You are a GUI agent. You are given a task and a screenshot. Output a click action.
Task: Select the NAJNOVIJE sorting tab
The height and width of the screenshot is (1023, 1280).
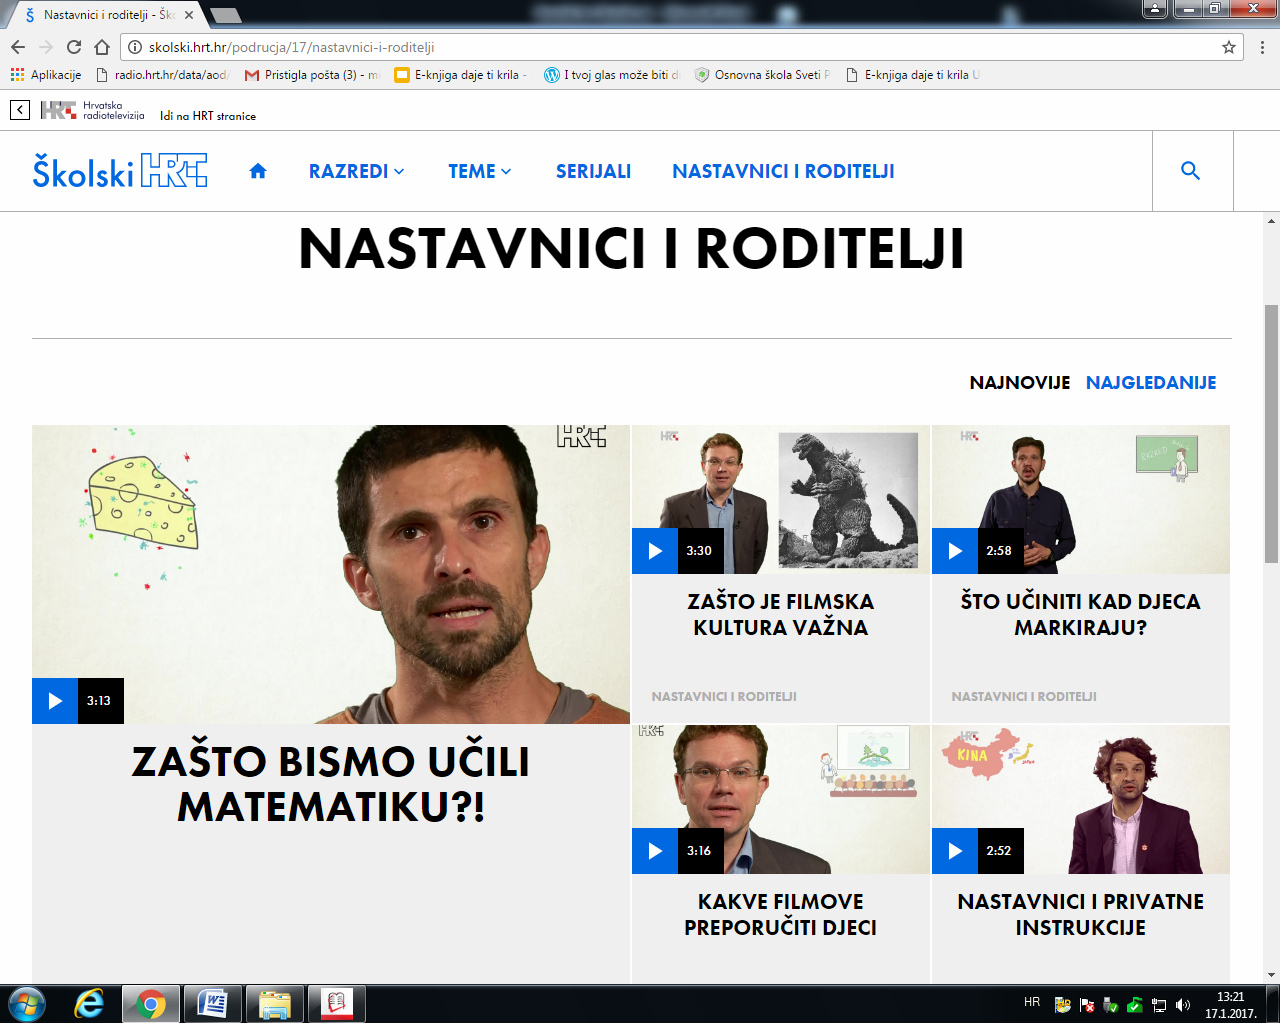pyautogui.click(x=1019, y=383)
